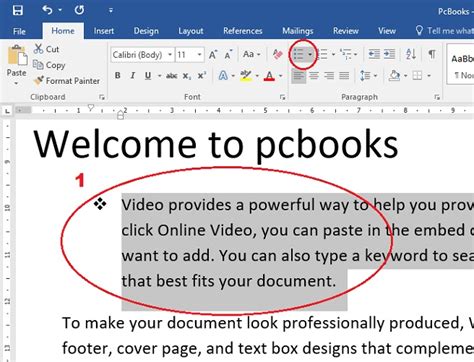The height and width of the screenshot is (362, 474).
Task: Save the document from Quick Access Toolbar
Action: (x=18, y=10)
